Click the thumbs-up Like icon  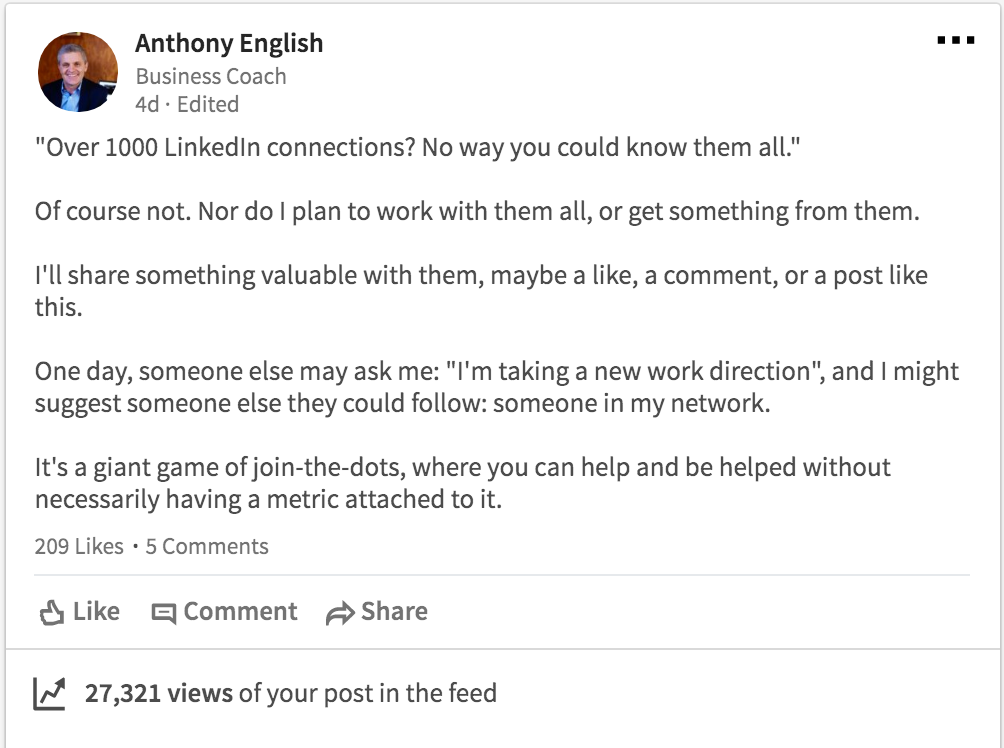coord(51,612)
